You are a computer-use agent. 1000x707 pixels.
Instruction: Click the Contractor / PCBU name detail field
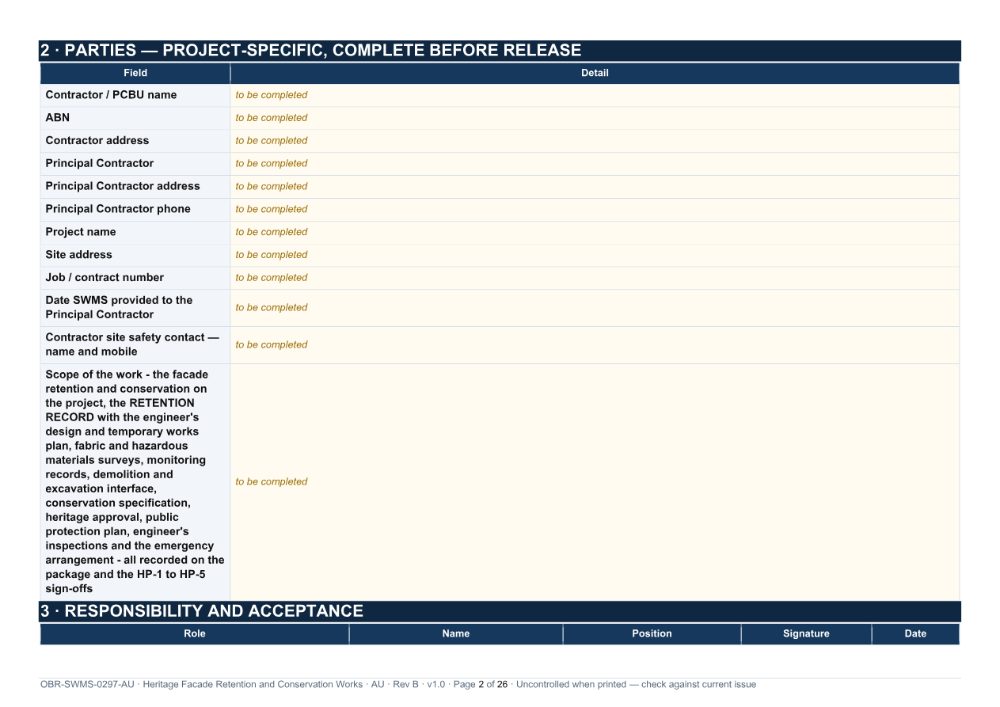594,95
